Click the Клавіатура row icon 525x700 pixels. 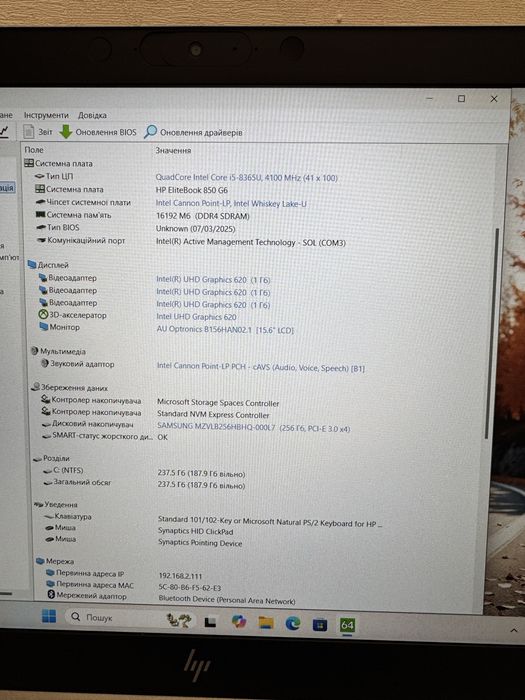click(x=49, y=517)
